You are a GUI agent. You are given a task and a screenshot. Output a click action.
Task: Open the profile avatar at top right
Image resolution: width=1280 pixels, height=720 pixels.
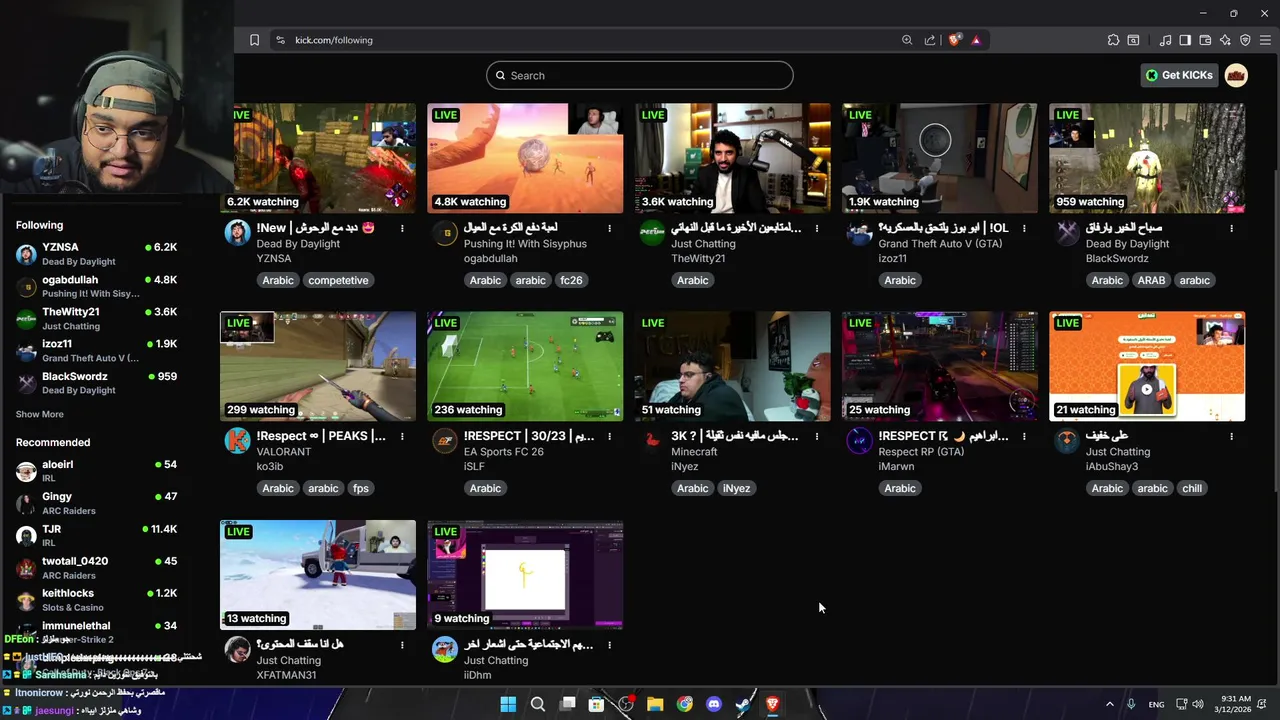click(x=1236, y=75)
